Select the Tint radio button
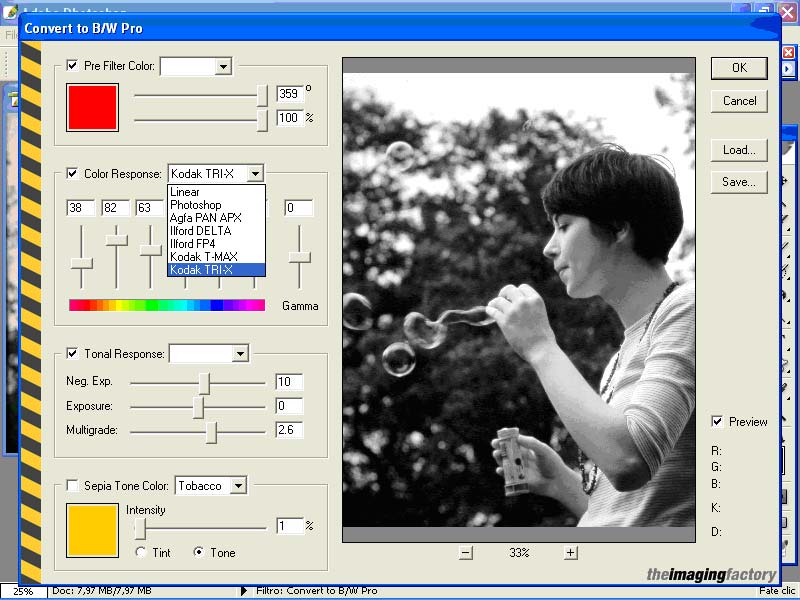Viewport: 800px width, 600px height. tap(141, 552)
